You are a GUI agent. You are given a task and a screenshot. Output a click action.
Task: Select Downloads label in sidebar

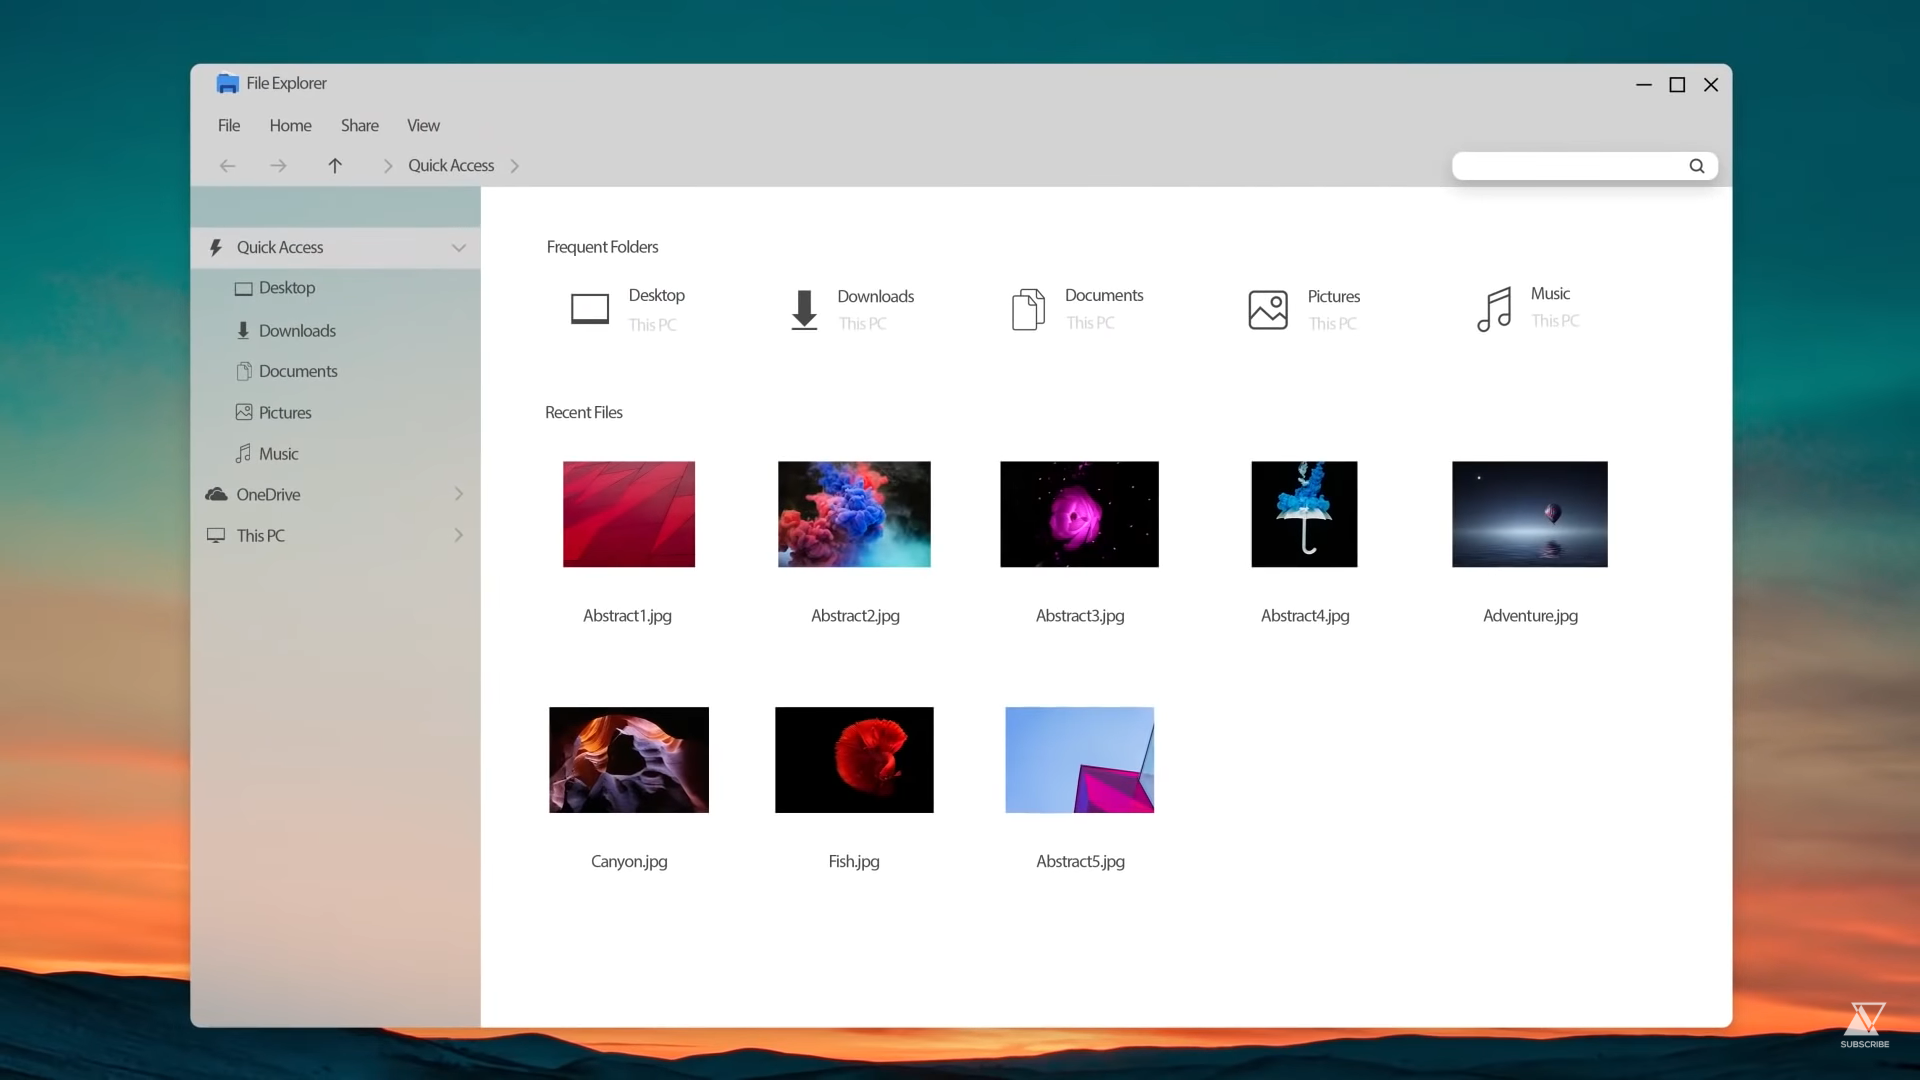click(297, 331)
